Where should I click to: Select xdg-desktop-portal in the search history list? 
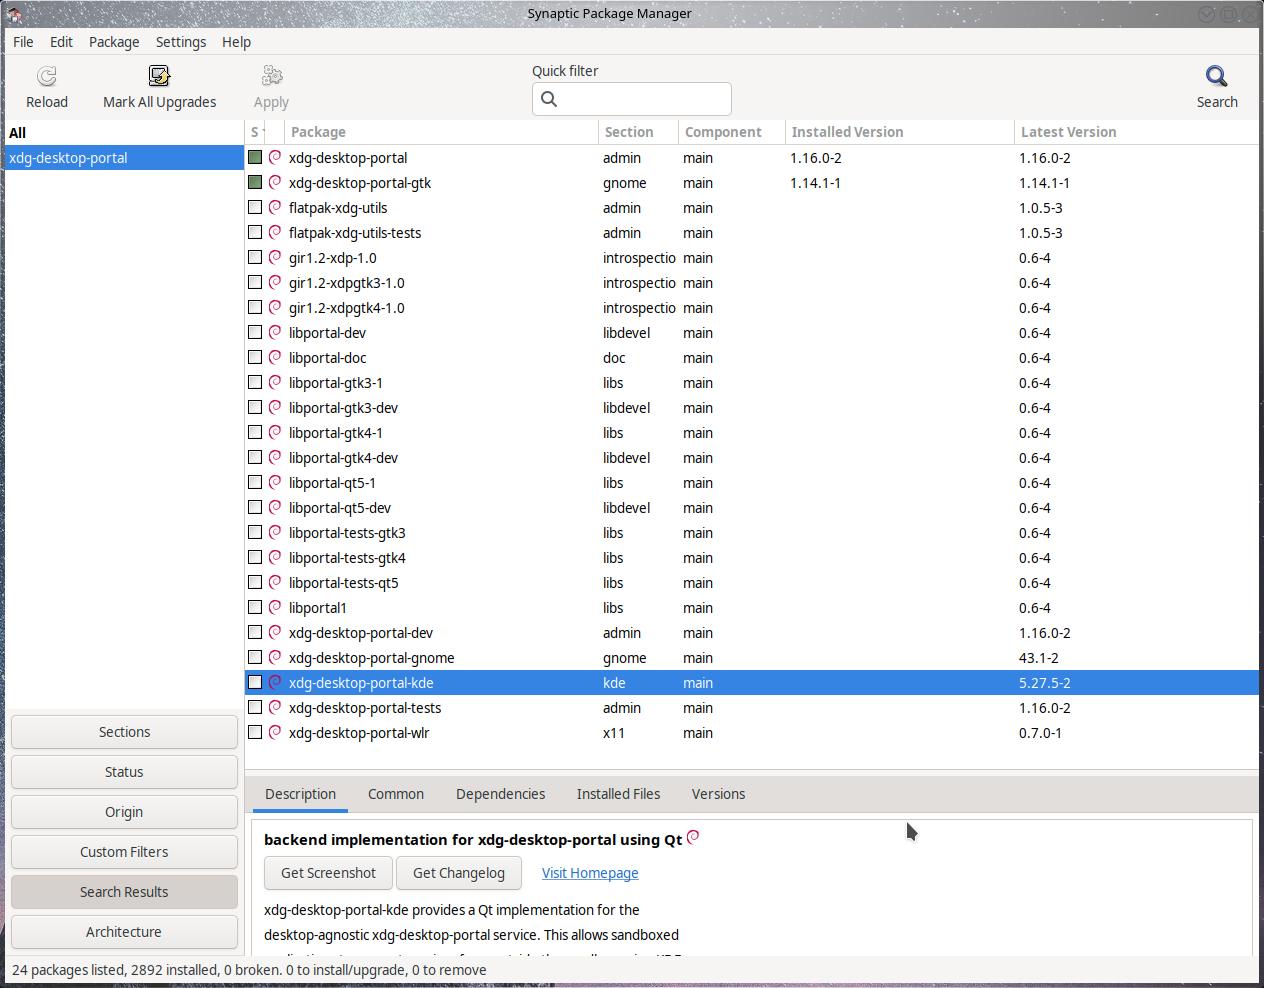(x=124, y=158)
